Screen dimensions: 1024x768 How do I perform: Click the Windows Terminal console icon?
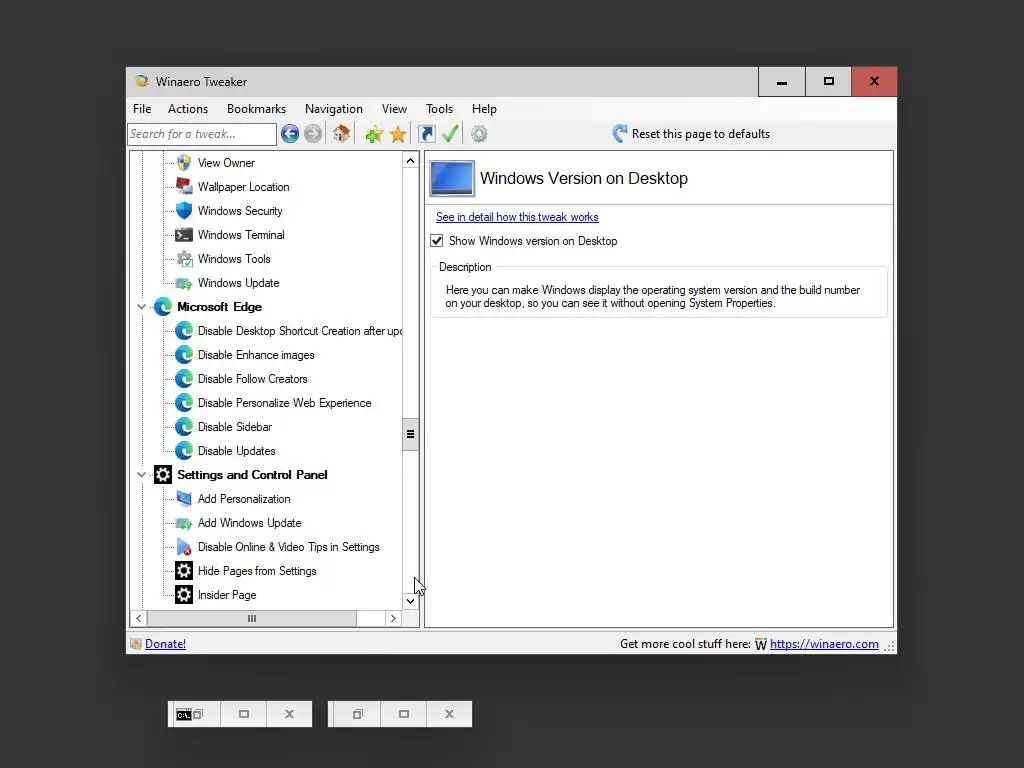(x=184, y=234)
